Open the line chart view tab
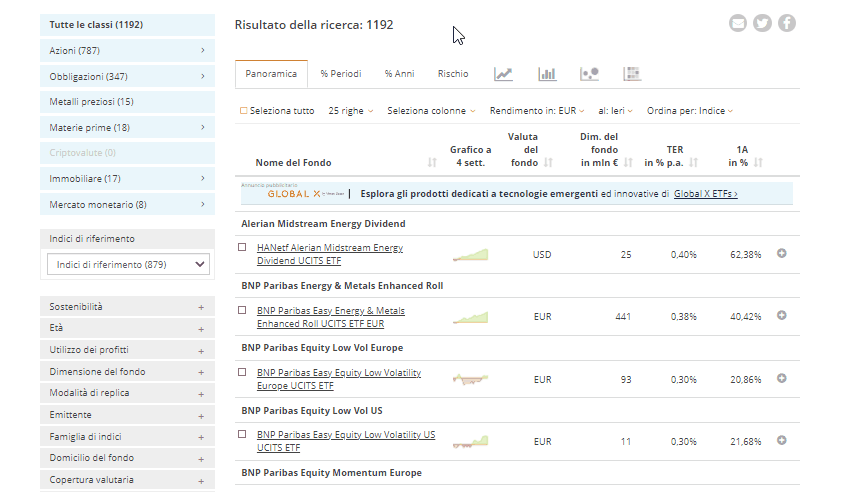 [503, 74]
